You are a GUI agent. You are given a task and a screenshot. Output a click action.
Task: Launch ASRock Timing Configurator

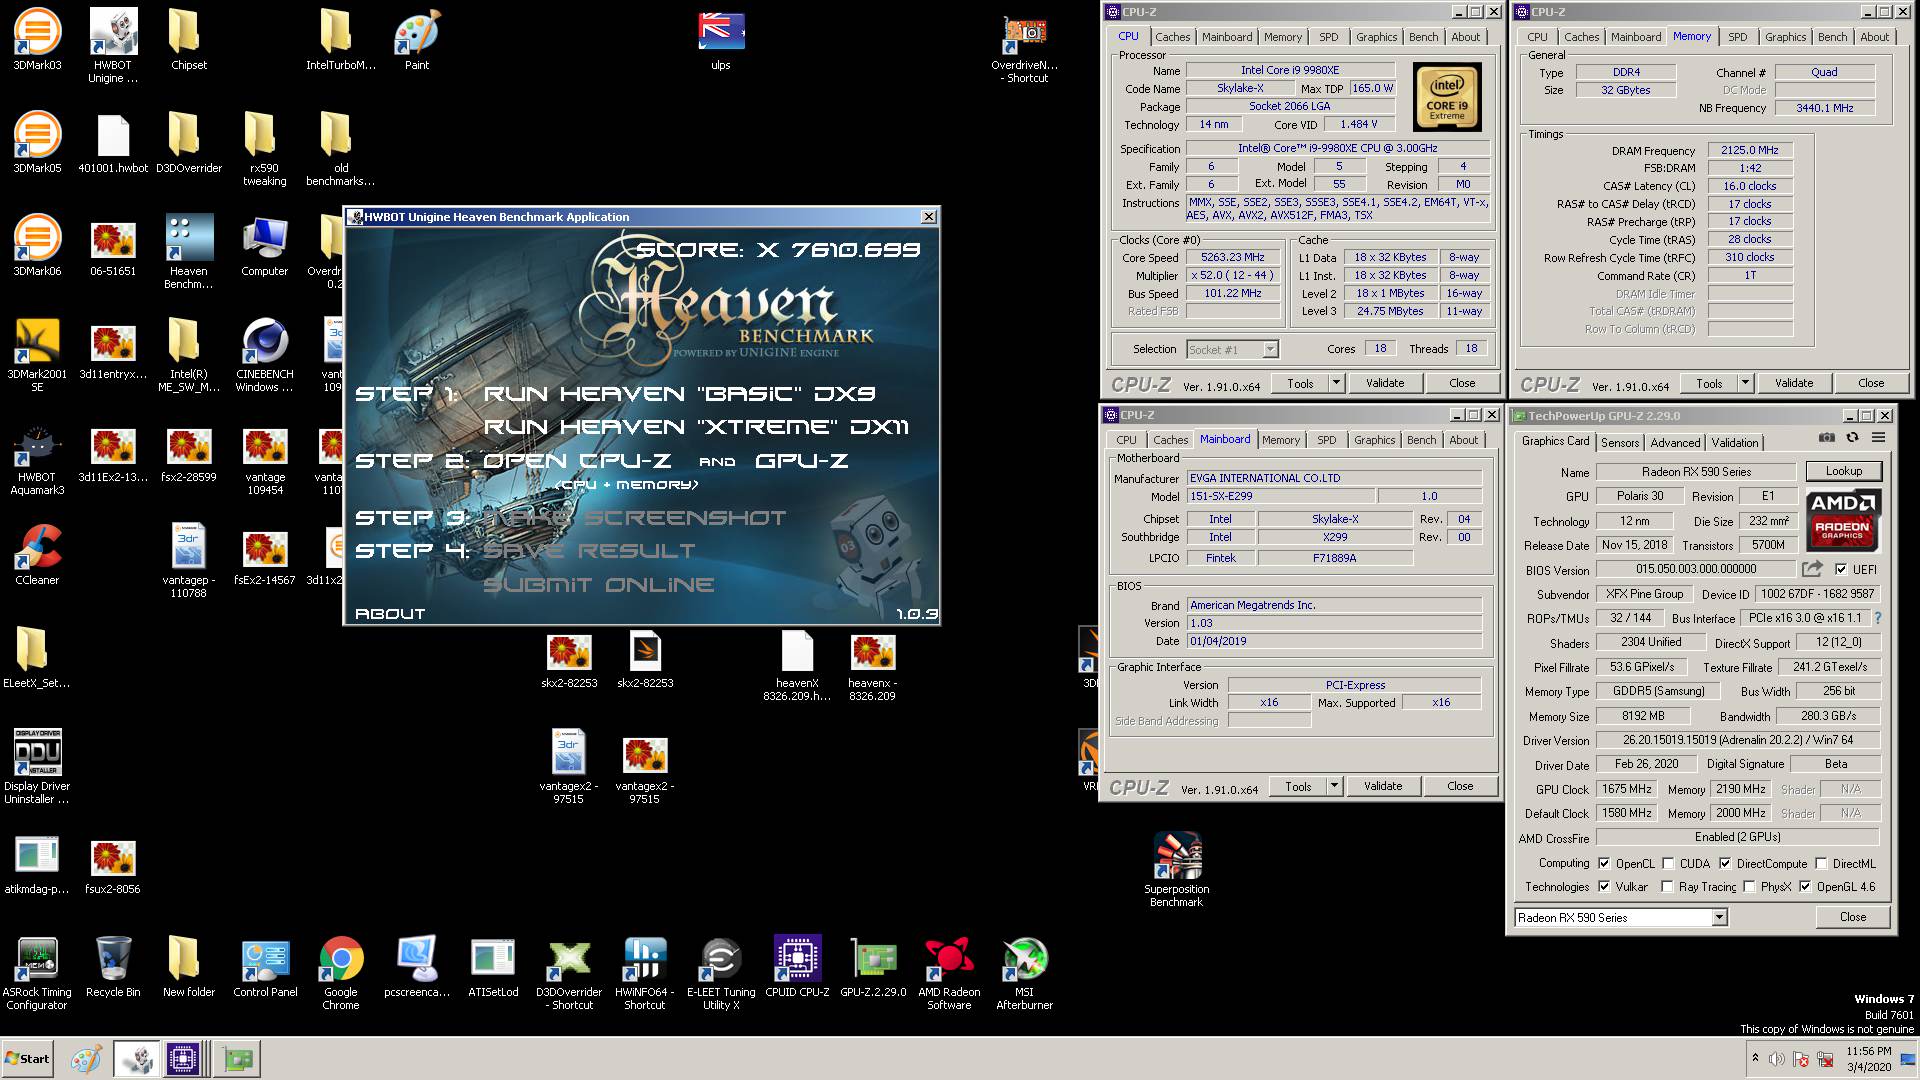pyautogui.click(x=37, y=972)
